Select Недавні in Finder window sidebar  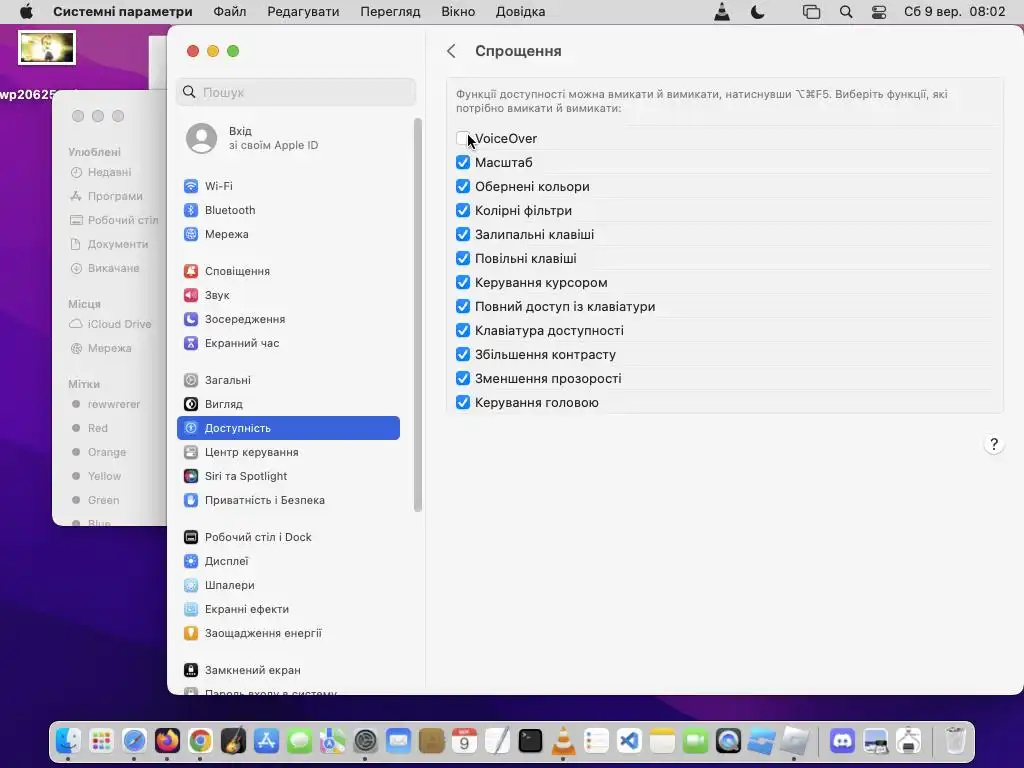(101, 172)
